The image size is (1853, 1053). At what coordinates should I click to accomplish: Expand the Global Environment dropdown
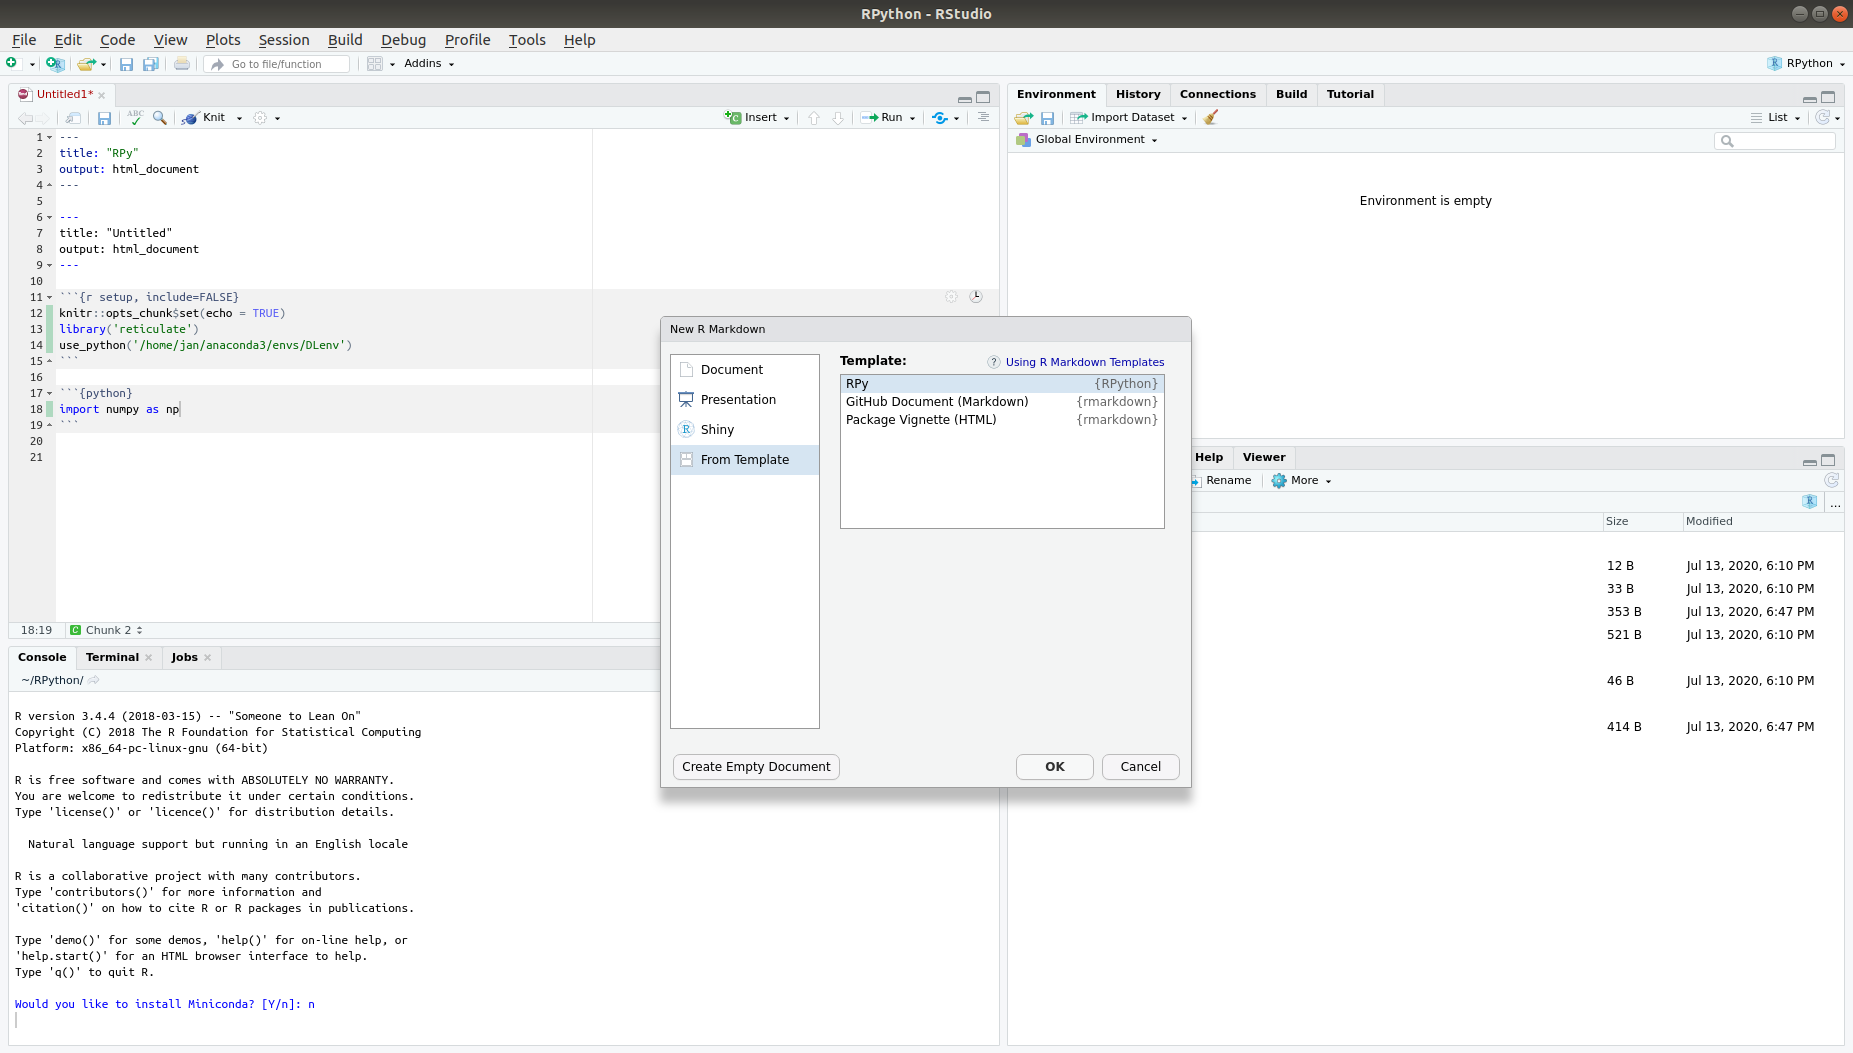(1096, 140)
